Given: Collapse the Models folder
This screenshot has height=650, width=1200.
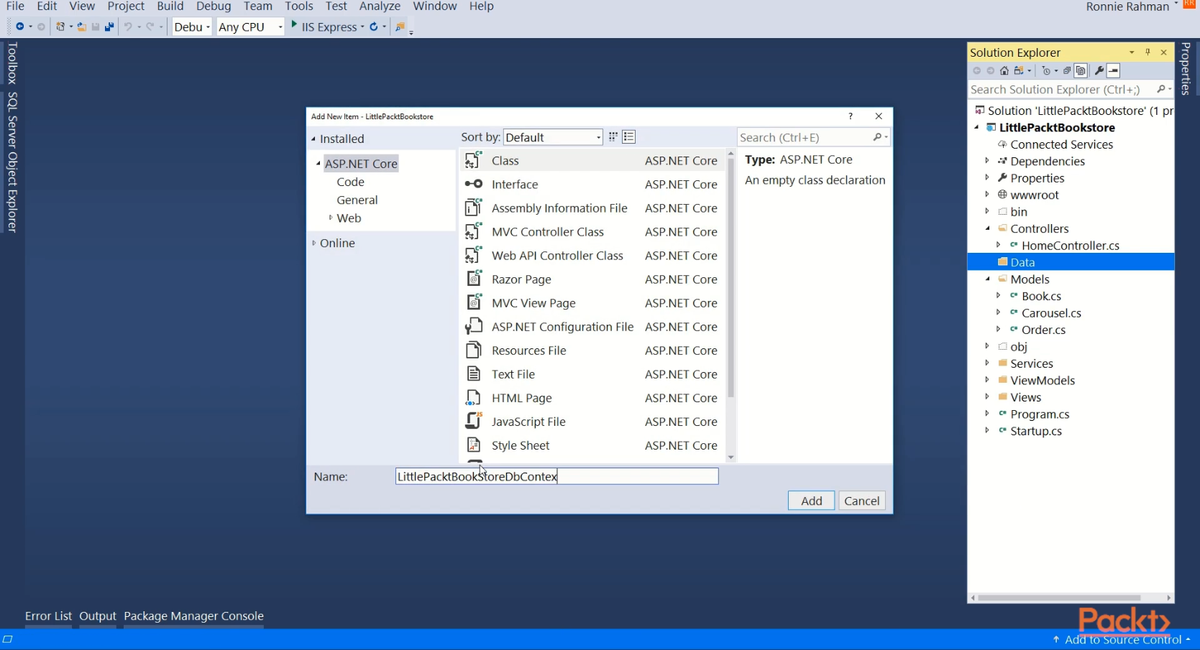Looking at the screenshot, I should tap(987, 279).
